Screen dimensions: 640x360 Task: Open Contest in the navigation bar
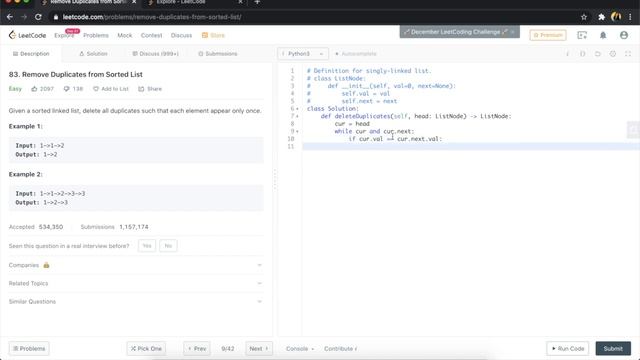click(x=151, y=36)
